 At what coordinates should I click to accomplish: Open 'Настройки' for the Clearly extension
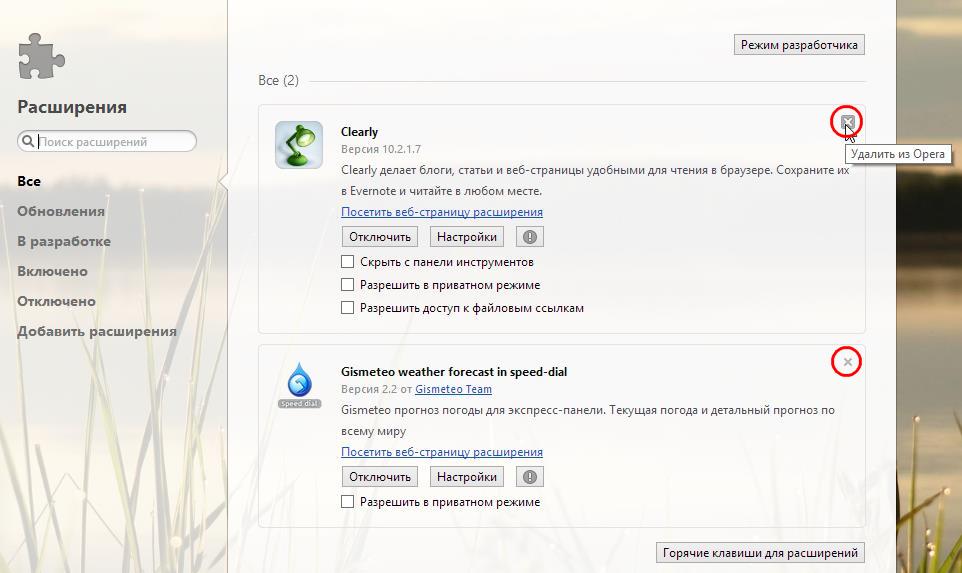467,237
